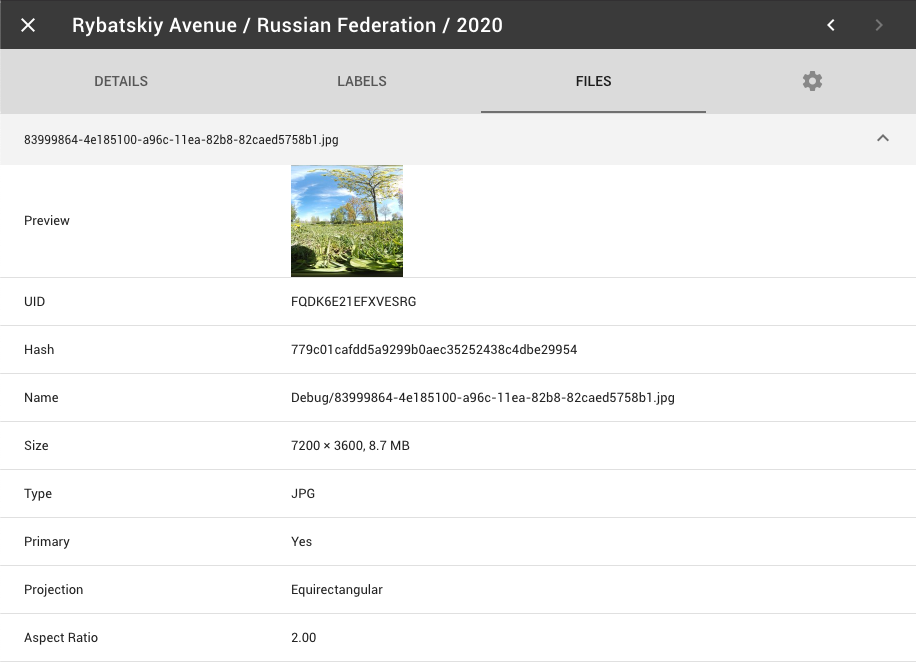Click the Rybatskiy Avenue title text

pyautogui.click(x=286, y=25)
